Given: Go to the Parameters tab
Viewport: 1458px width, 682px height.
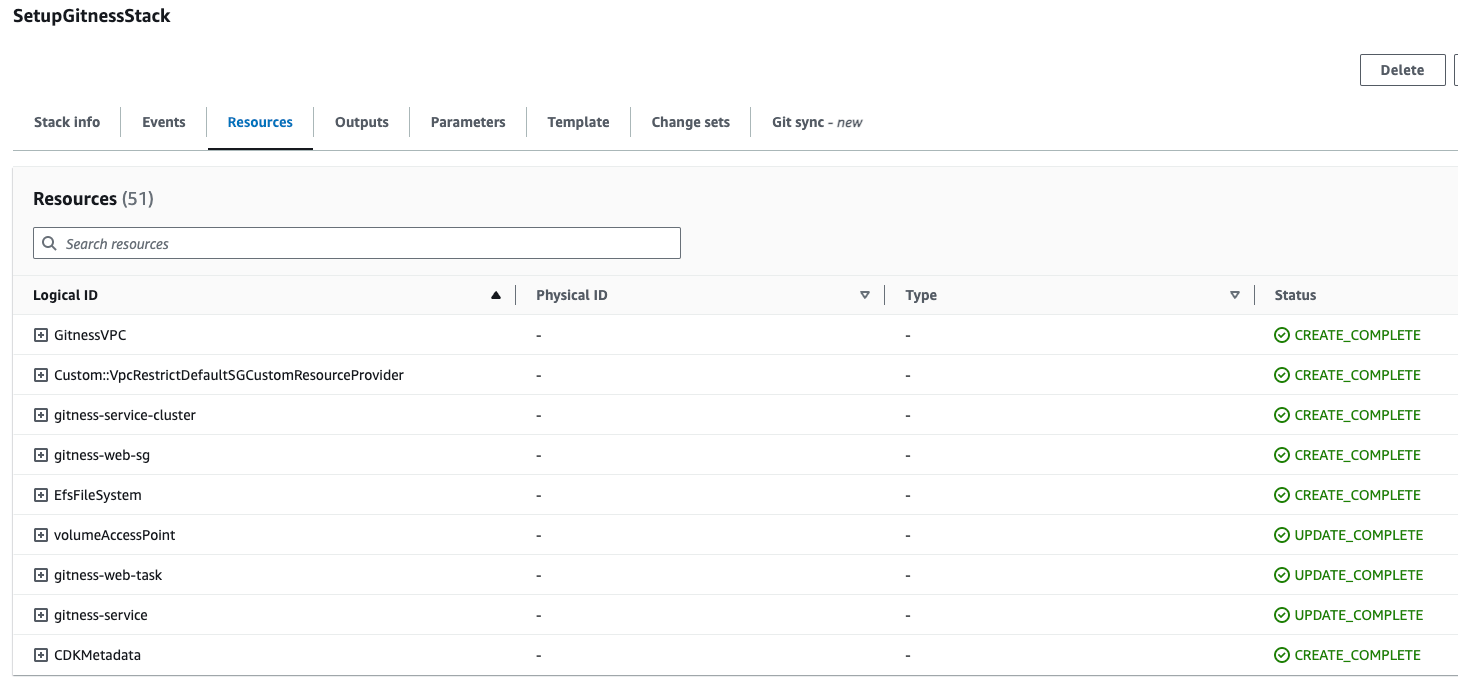Looking at the screenshot, I should [468, 122].
